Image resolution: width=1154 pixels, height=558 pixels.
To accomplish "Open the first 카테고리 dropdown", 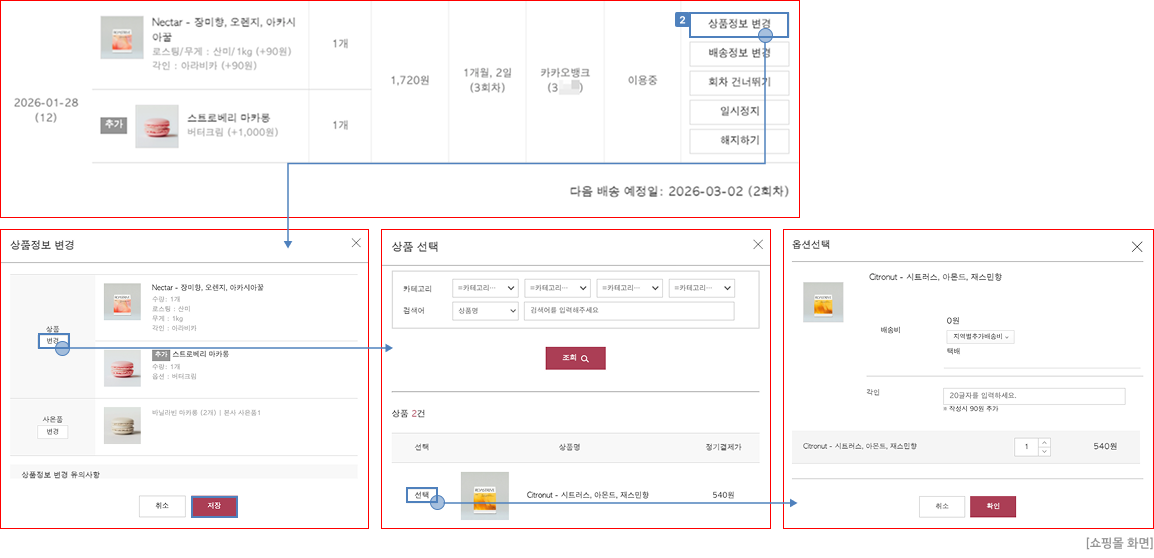I will click(485, 288).
